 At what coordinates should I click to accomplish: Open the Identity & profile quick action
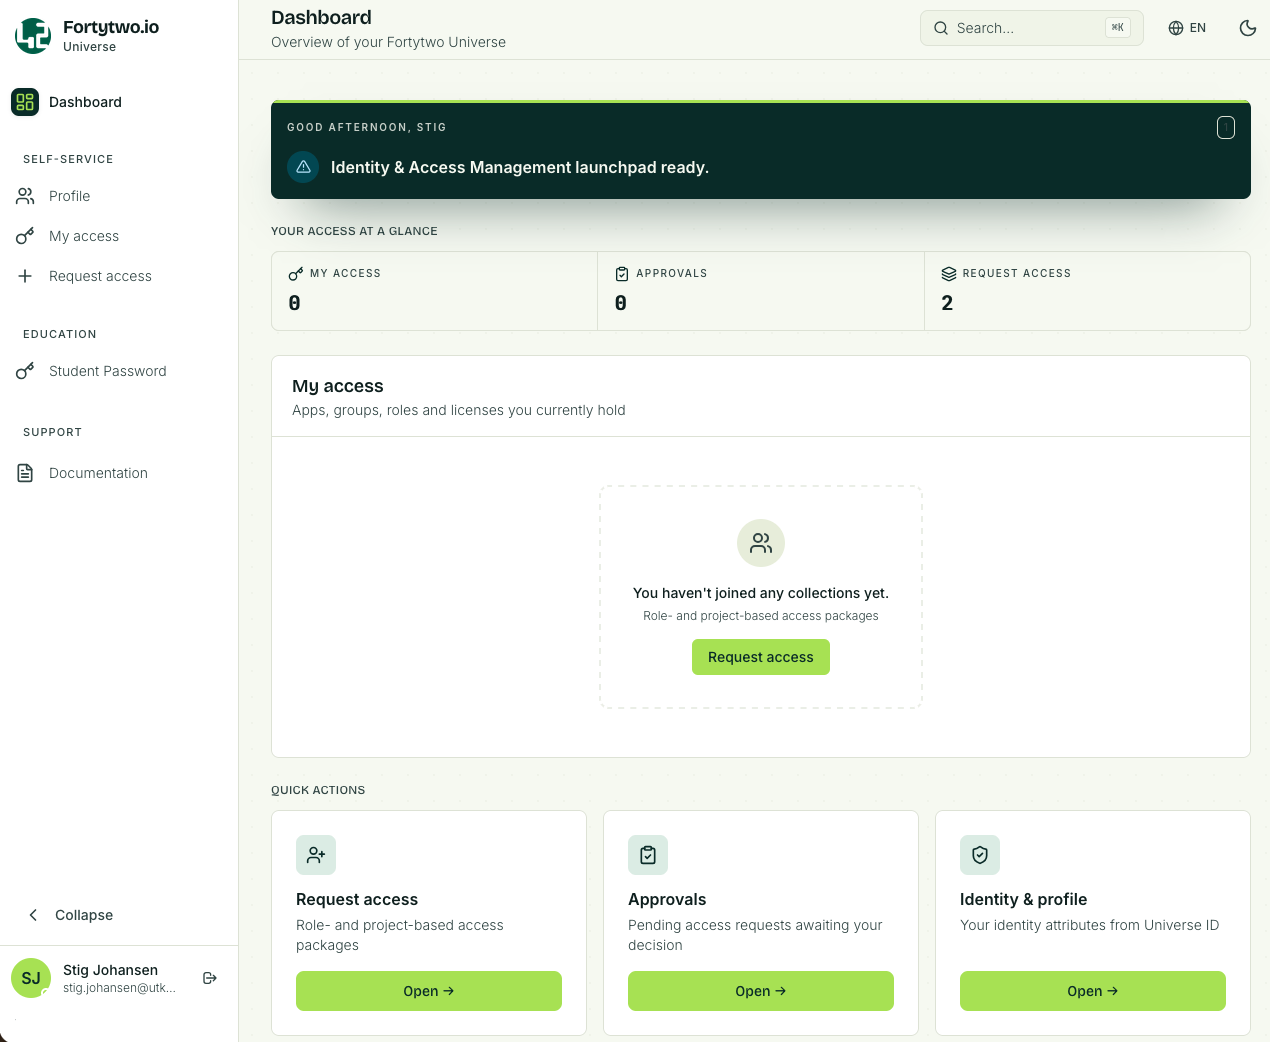tap(1093, 991)
